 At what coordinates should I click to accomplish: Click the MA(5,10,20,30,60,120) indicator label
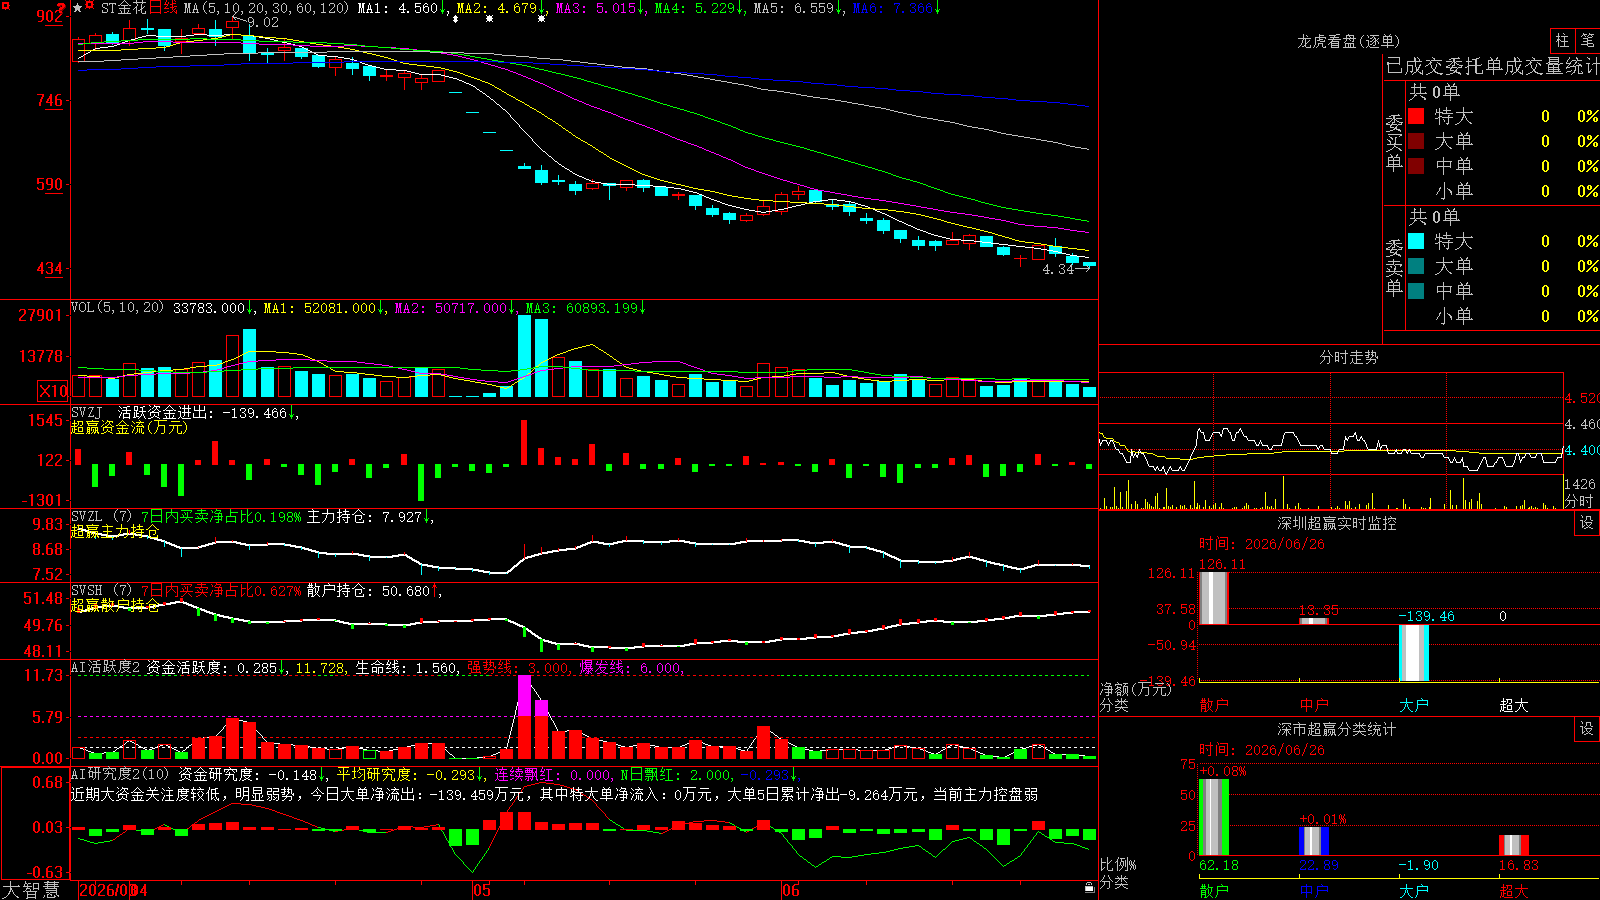coord(266,8)
